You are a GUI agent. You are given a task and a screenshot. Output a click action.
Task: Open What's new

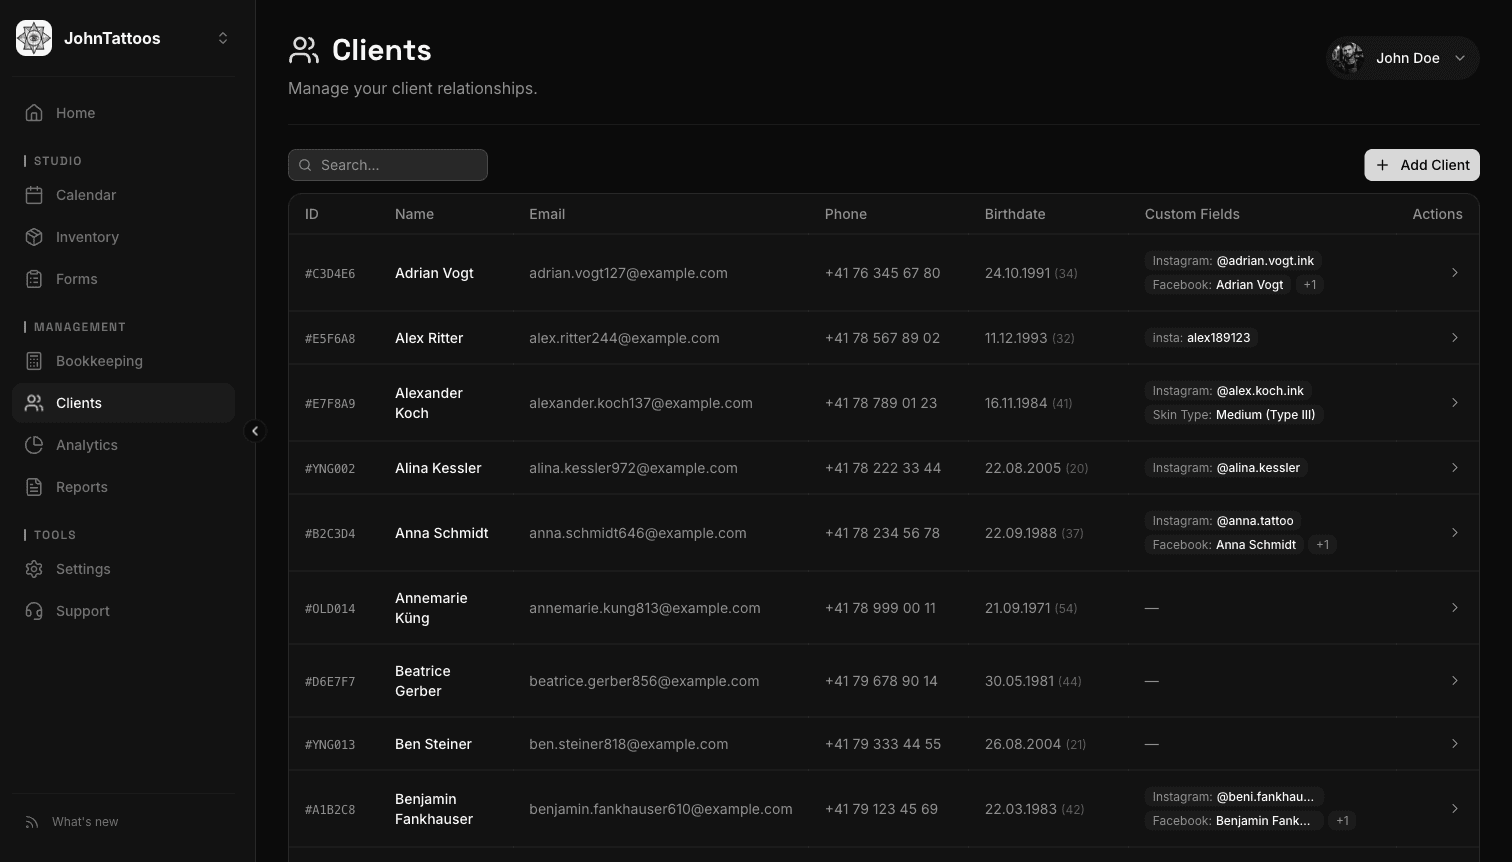coord(84,821)
